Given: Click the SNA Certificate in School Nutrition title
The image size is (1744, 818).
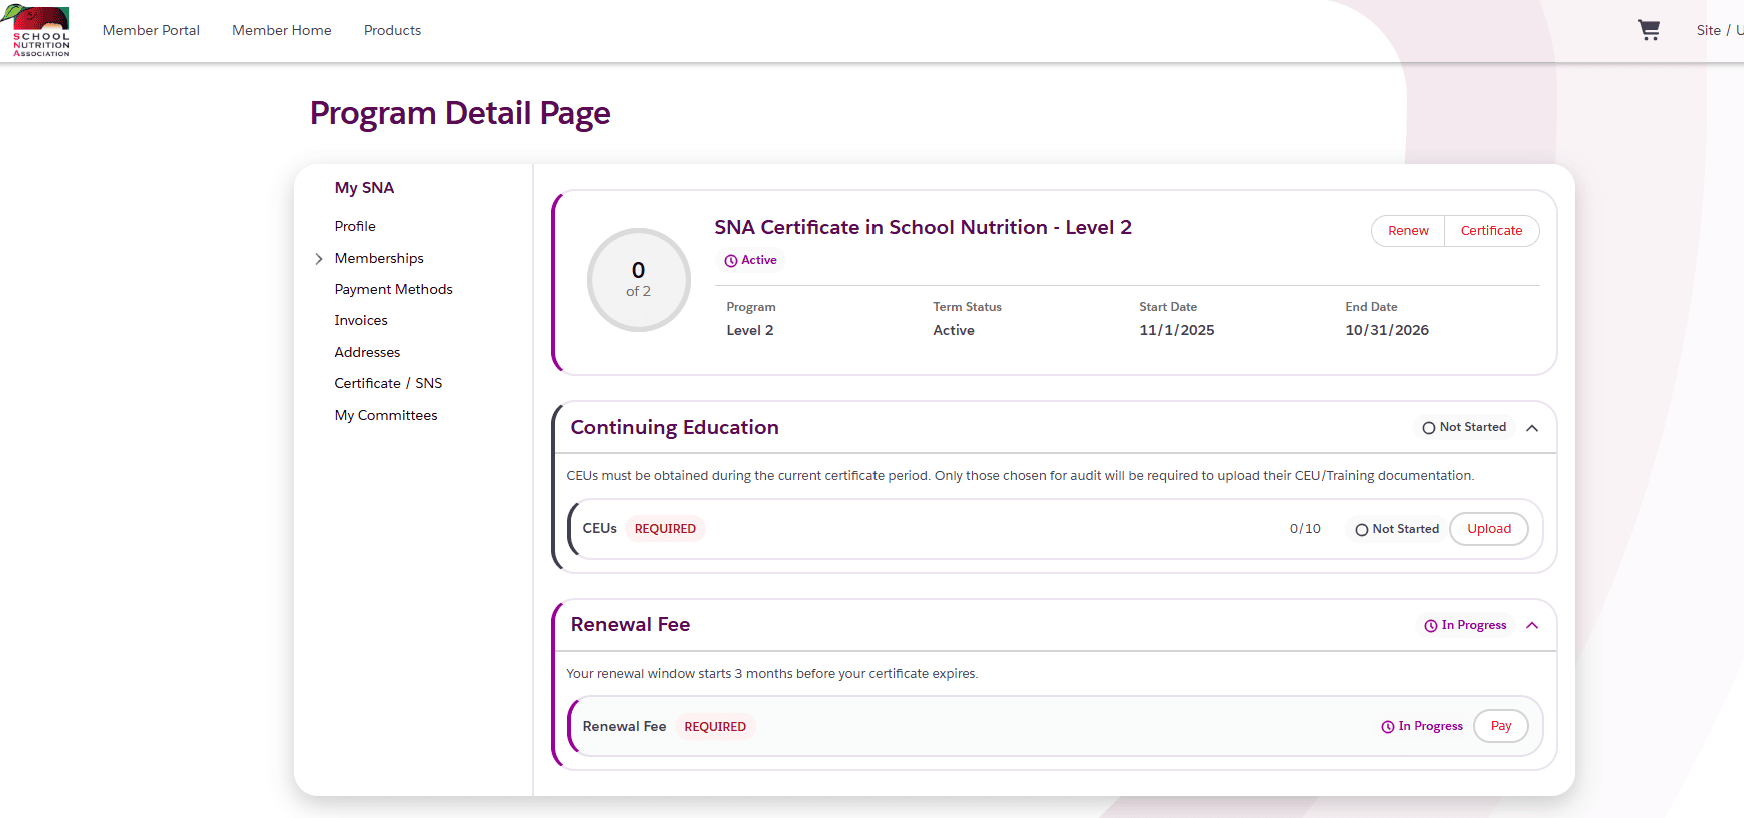Looking at the screenshot, I should click(923, 227).
